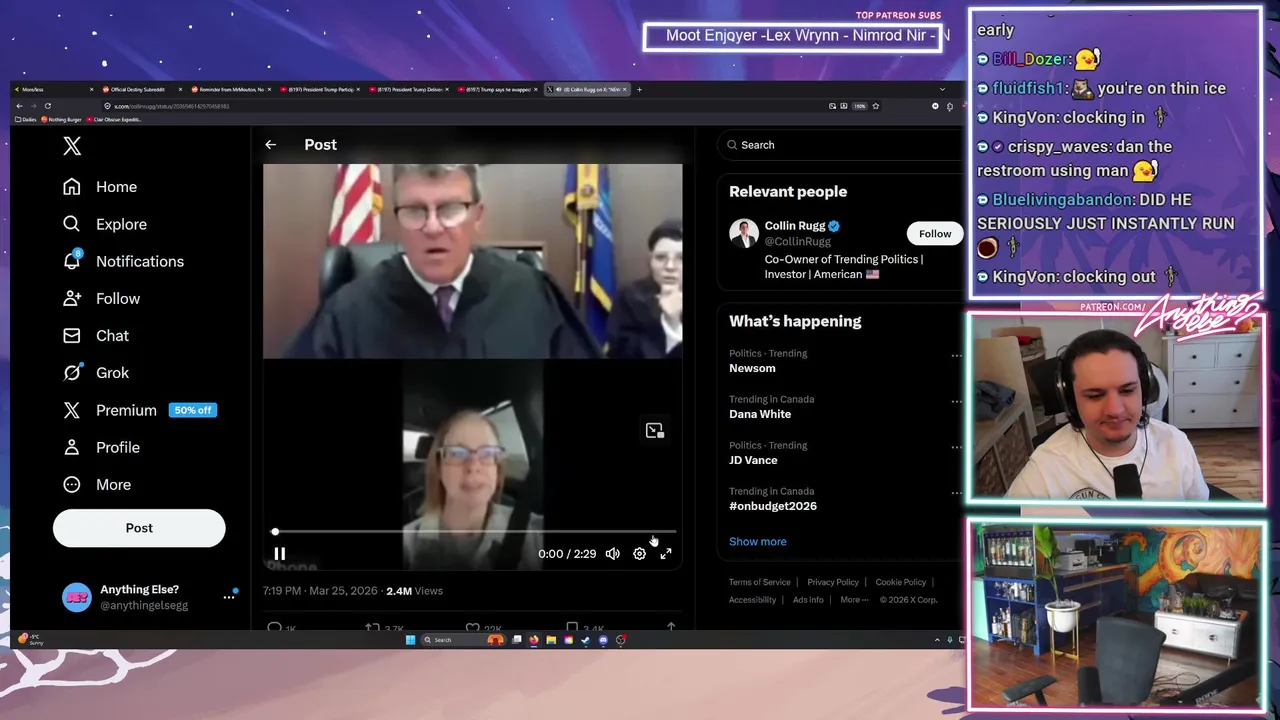The height and width of the screenshot is (720, 1280).
Task: Open Notifications in the sidebar
Action: coord(123,261)
